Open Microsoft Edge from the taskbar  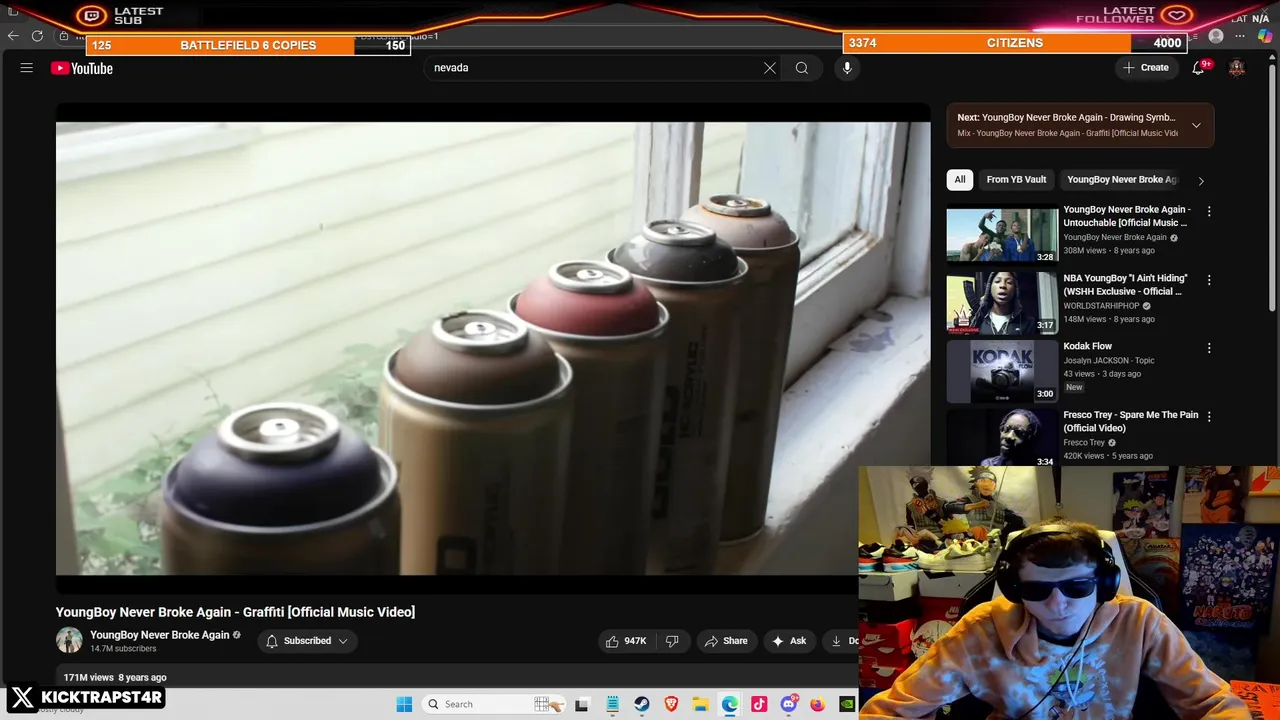click(x=730, y=704)
